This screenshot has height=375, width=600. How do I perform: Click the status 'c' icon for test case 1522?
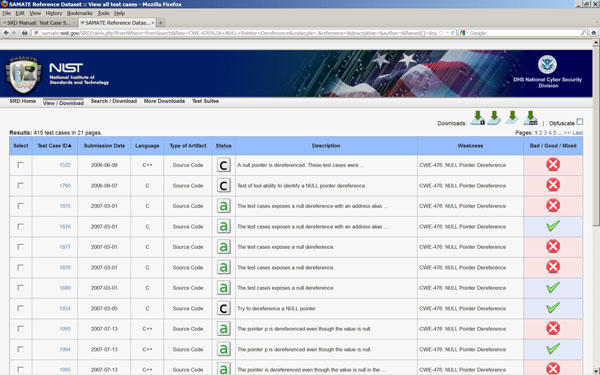click(224, 165)
